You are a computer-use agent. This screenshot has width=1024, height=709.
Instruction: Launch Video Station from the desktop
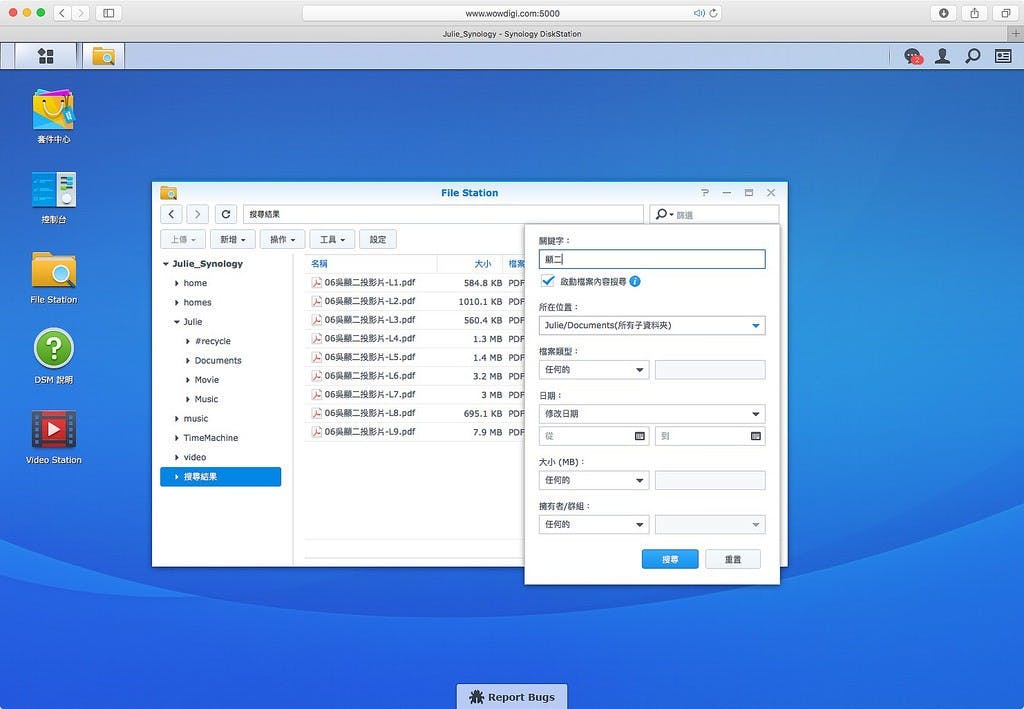coord(53,430)
